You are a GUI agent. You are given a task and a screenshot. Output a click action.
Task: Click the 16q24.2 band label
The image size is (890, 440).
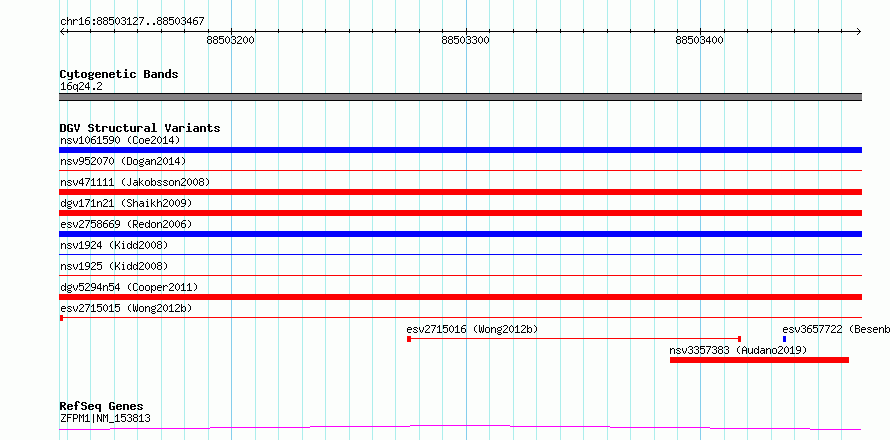[81, 87]
